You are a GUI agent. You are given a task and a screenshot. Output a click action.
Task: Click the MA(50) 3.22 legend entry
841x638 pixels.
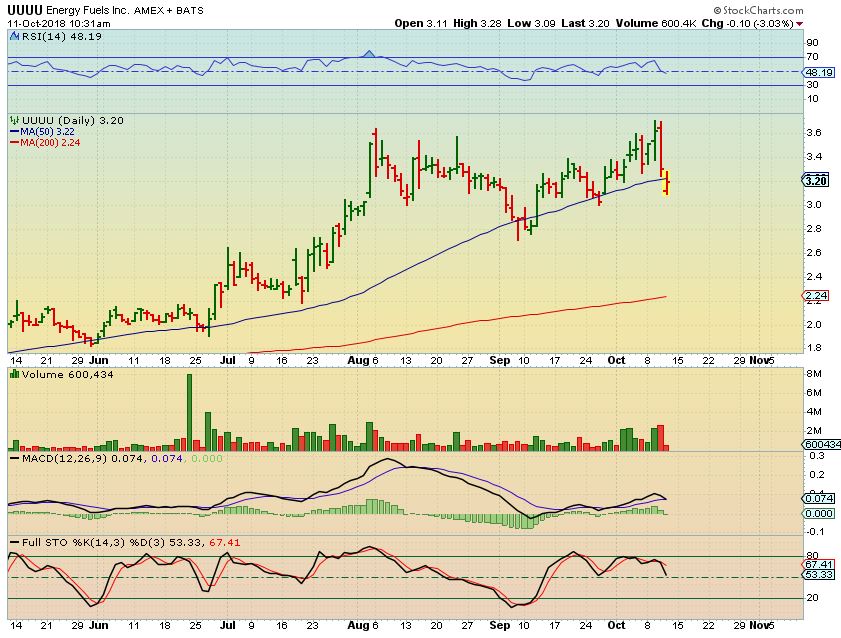(43, 132)
